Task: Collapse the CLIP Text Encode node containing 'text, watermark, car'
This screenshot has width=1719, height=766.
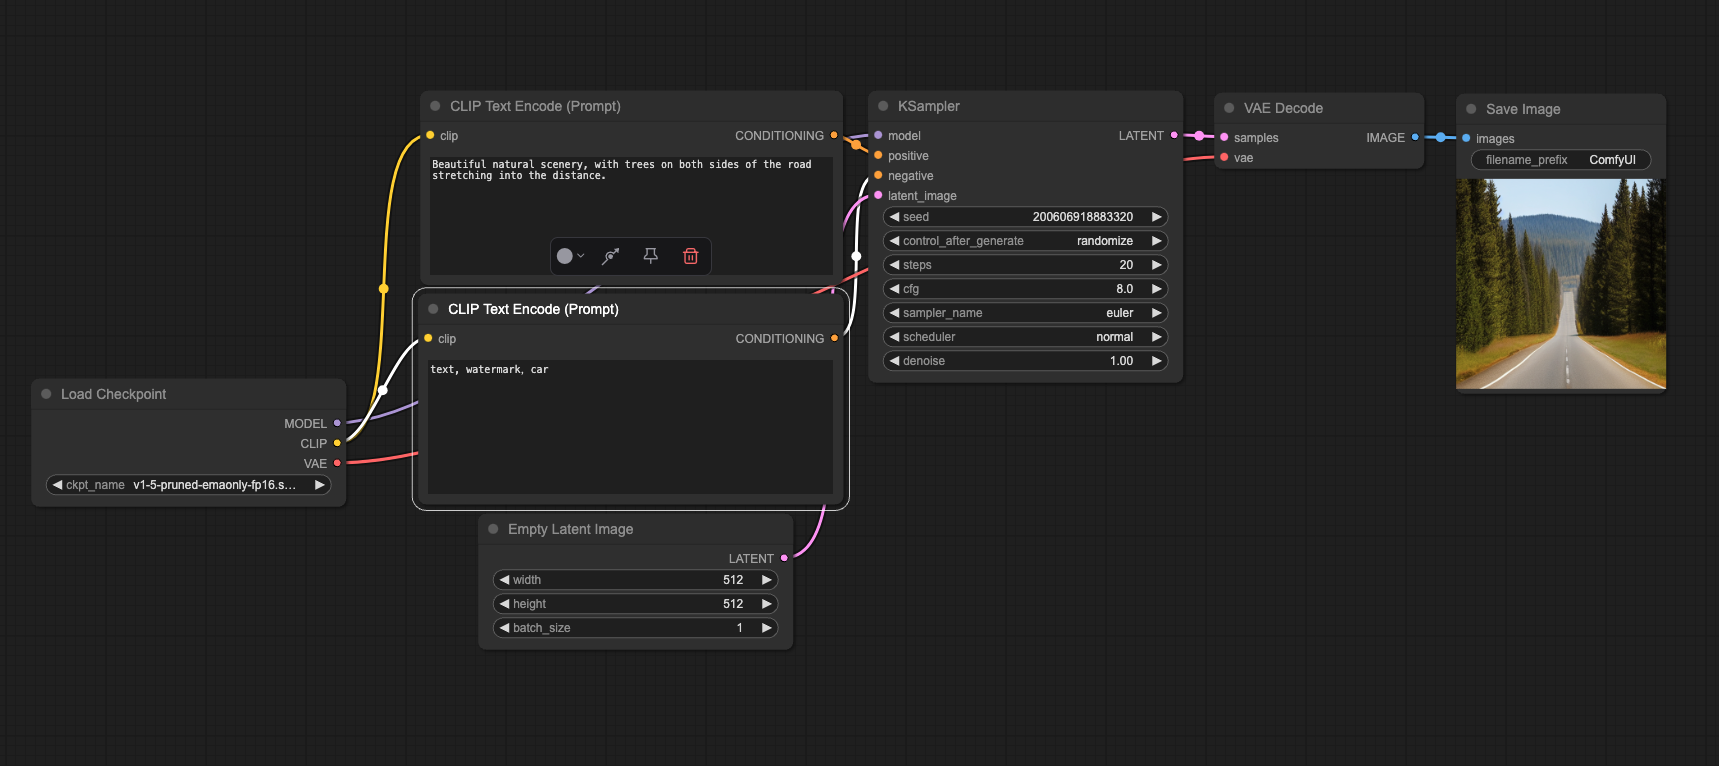Action: pyautogui.click(x=433, y=309)
